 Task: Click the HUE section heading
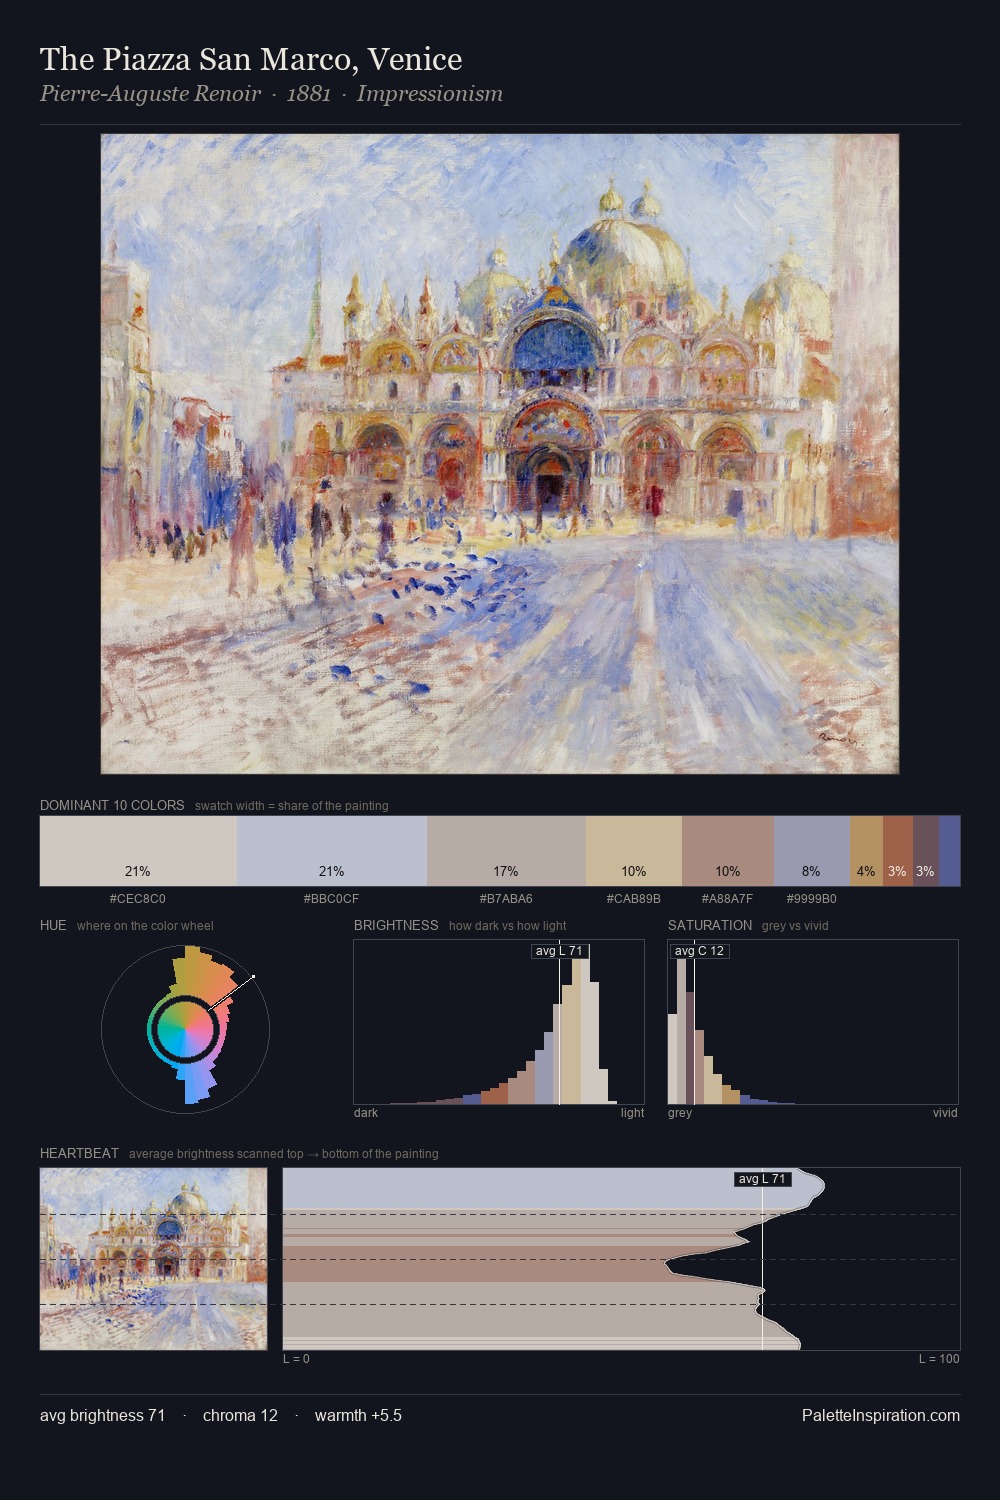click(x=53, y=925)
